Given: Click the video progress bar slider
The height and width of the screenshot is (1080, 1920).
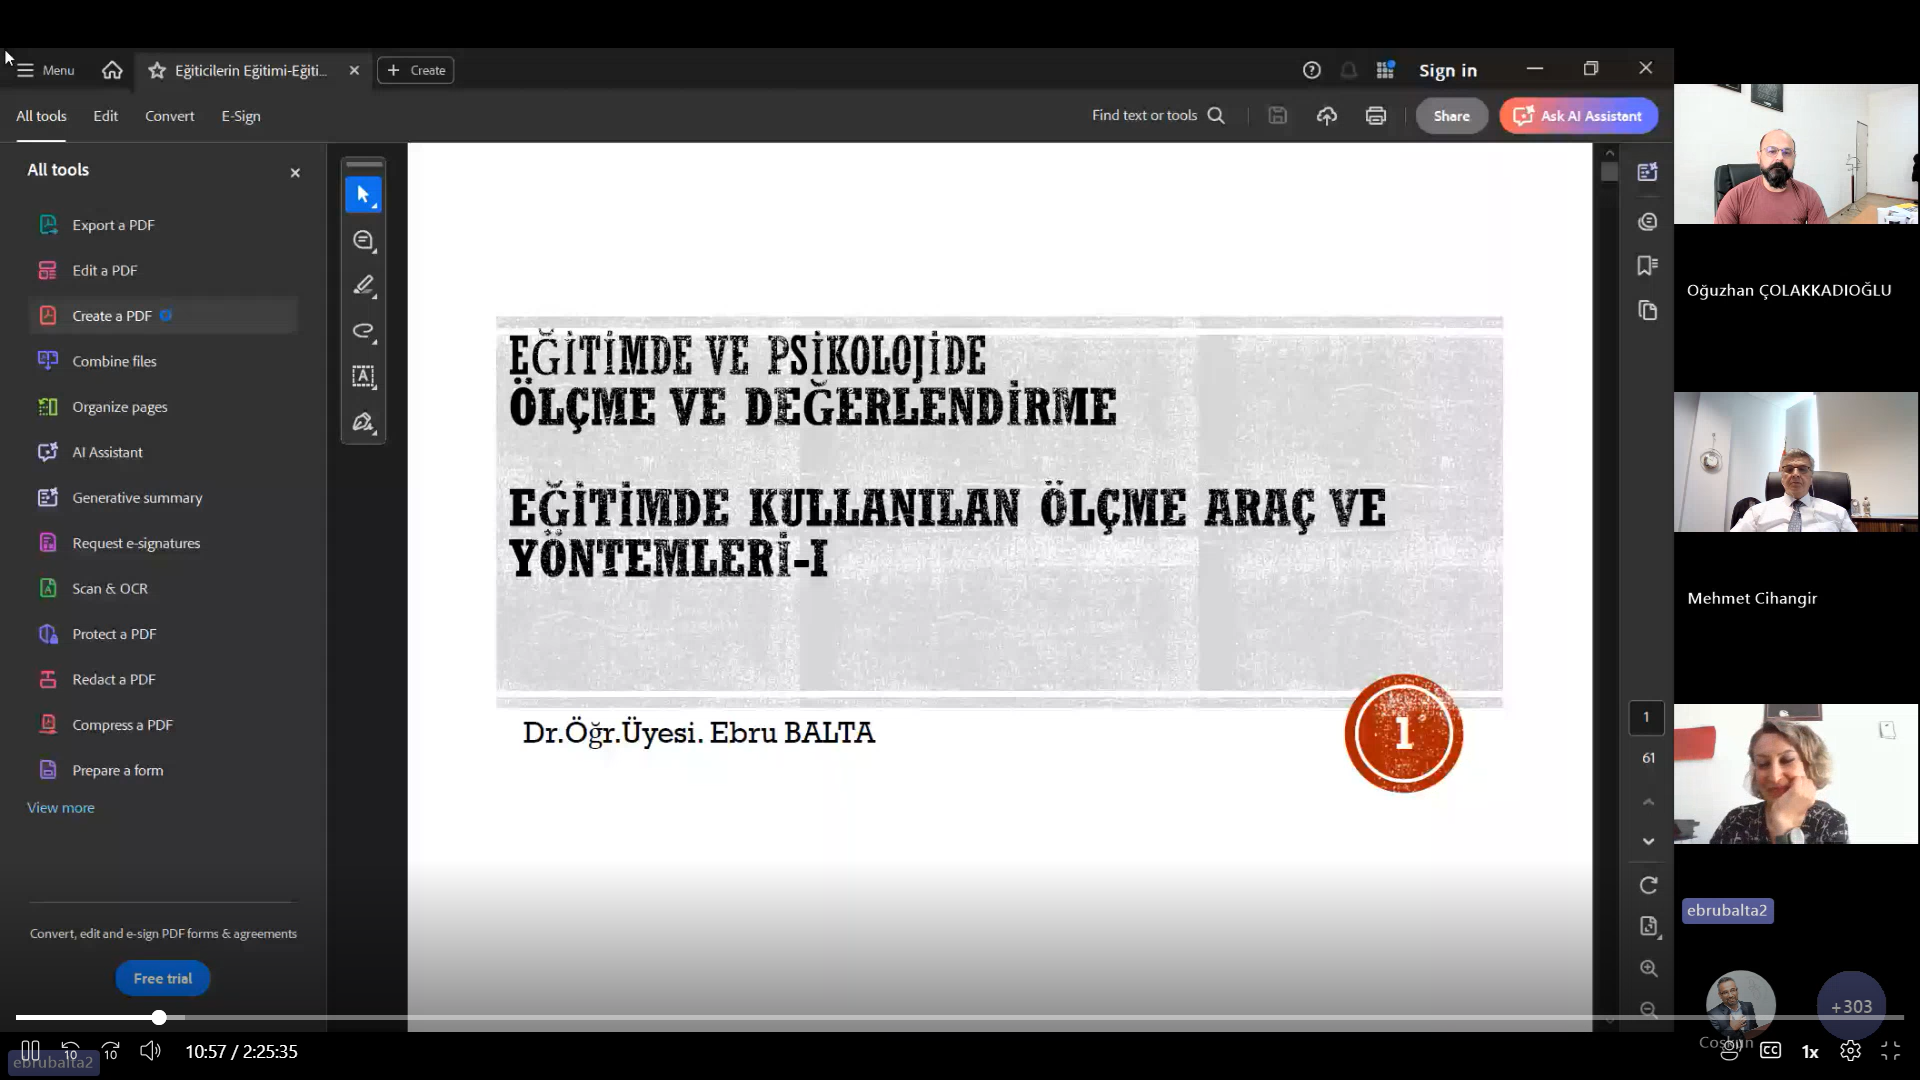Looking at the screenshot, I should [159, 1018].
